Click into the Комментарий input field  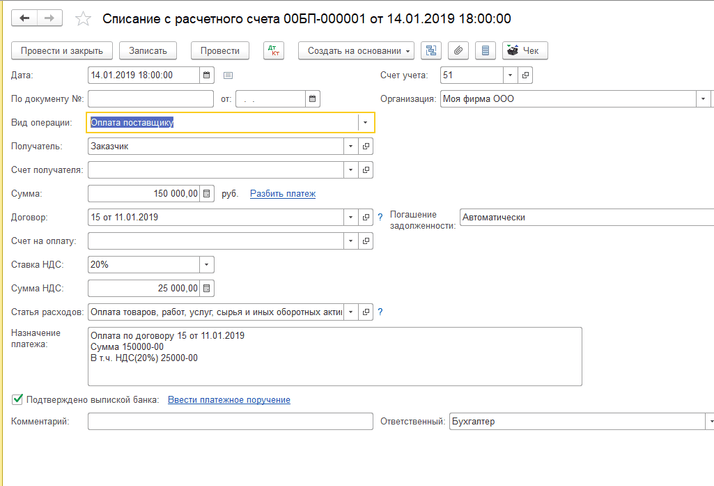(x=230, y=422)
